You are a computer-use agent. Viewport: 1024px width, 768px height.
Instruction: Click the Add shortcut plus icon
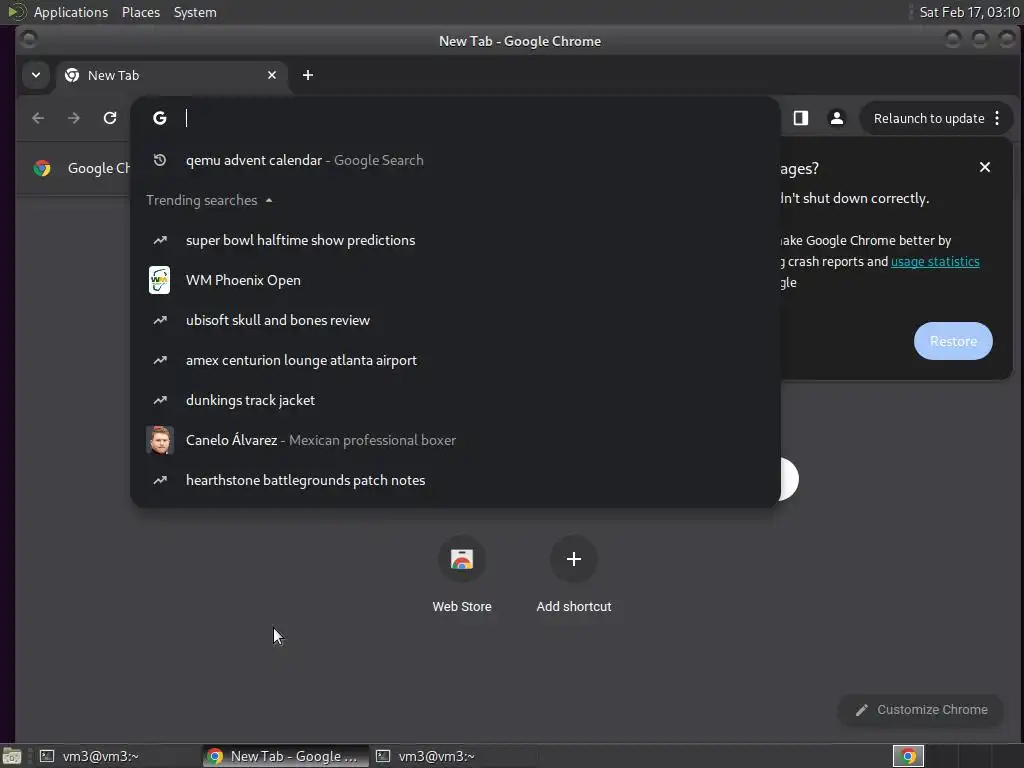tap(573, 559)
